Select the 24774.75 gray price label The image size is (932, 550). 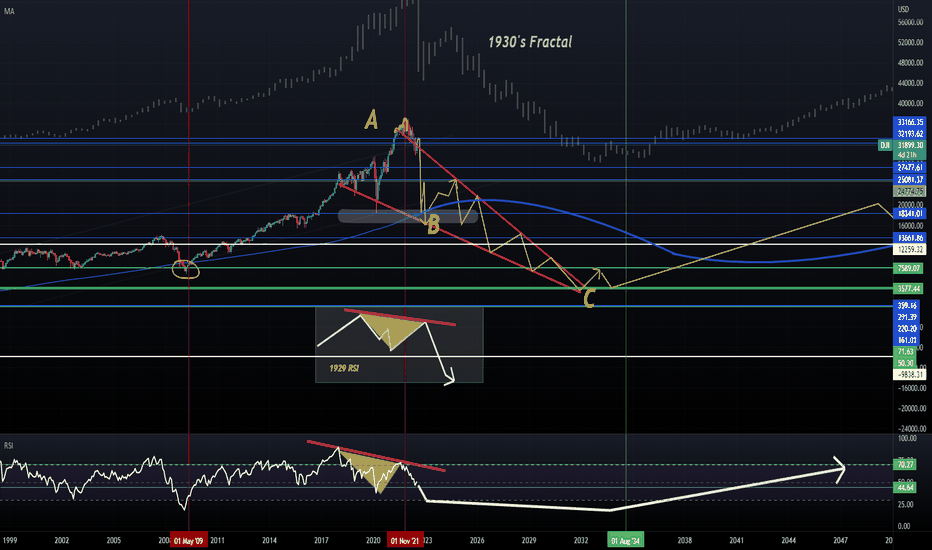click(x=909, y=191)
